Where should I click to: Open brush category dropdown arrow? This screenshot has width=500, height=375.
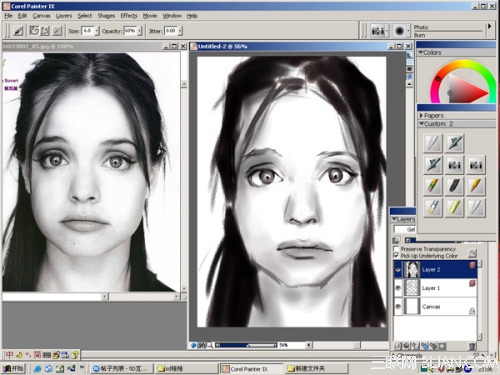pyautogui.click(x=387, y=31)
